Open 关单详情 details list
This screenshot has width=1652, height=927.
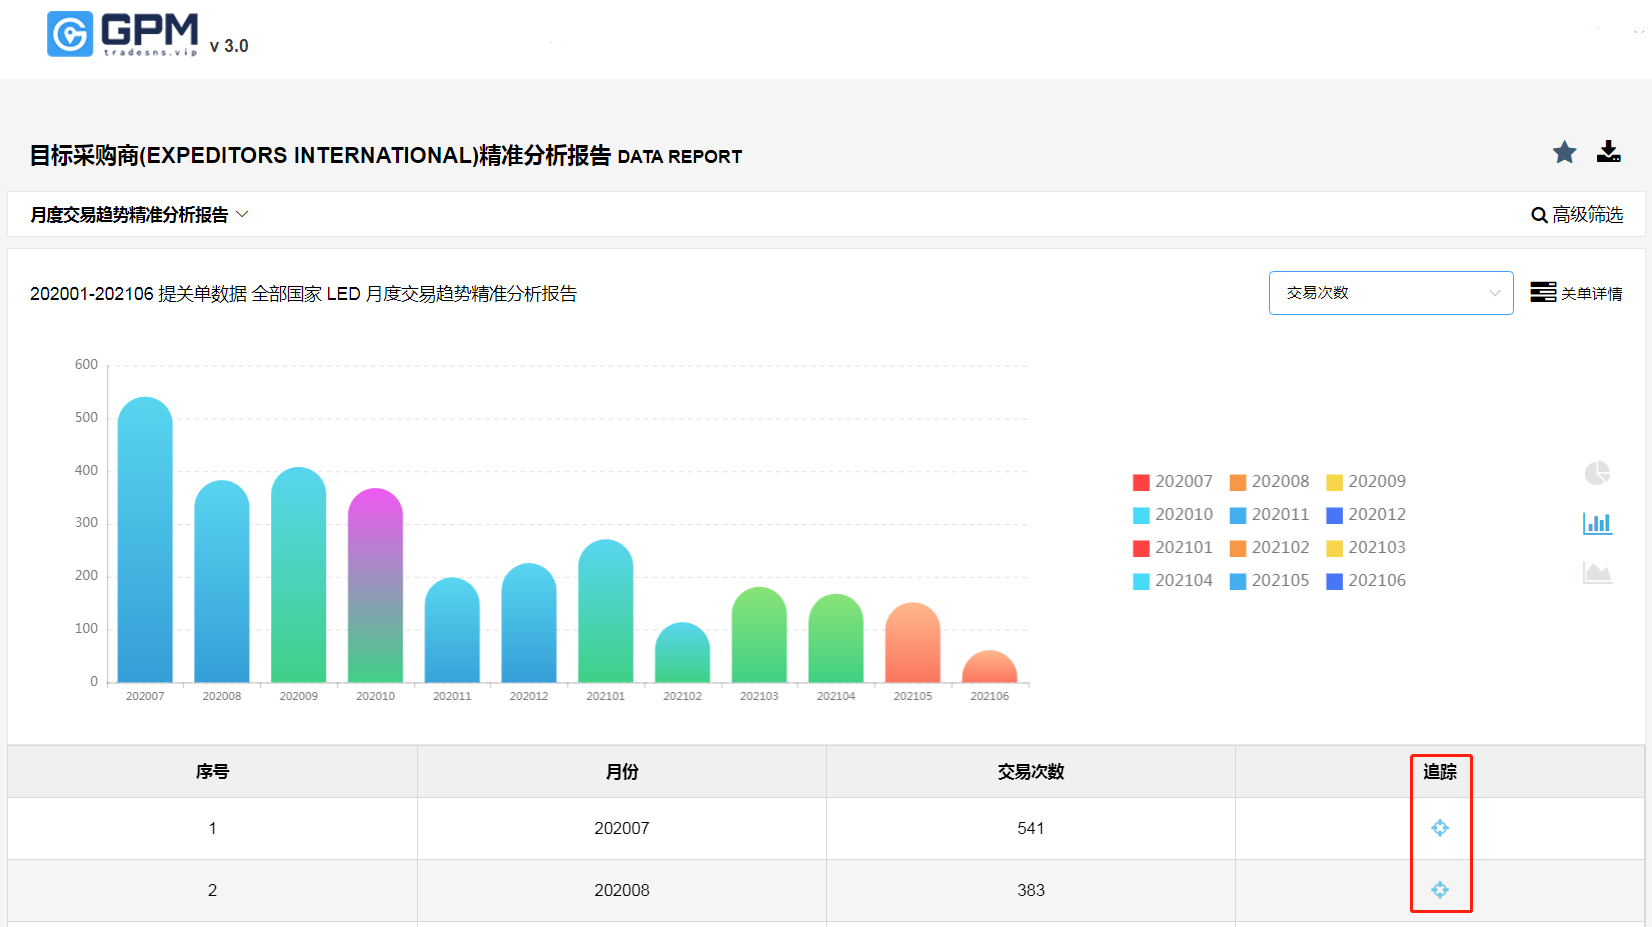[x=1576, y=293]
